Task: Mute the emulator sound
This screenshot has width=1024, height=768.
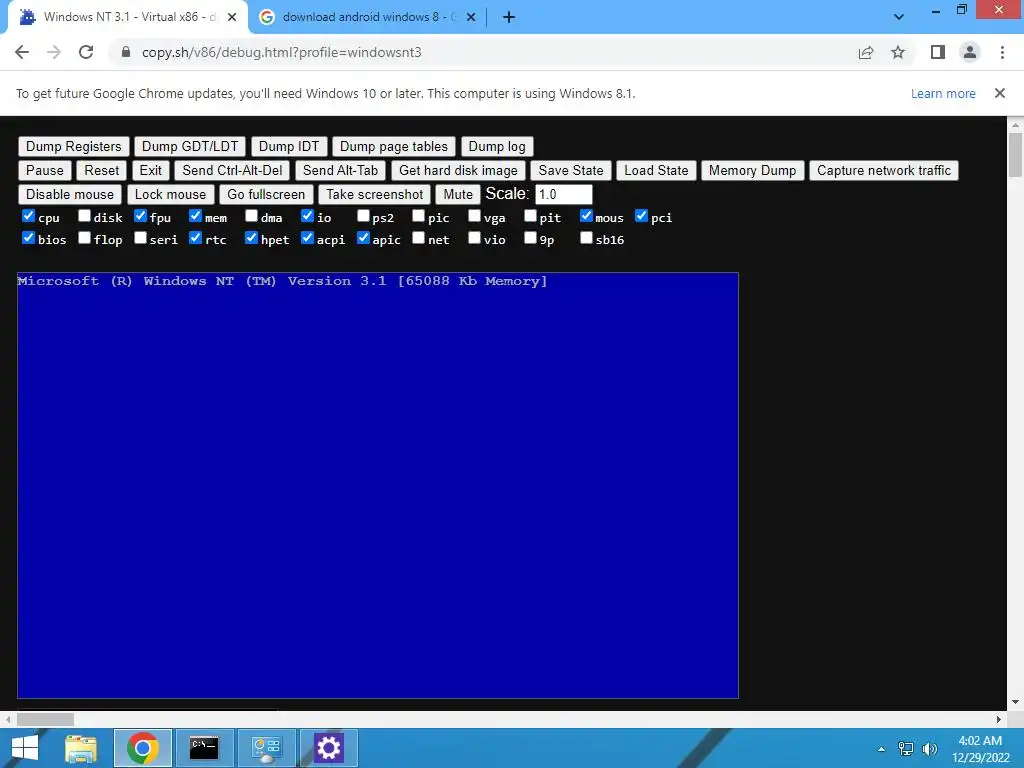Action: (458, 195)
